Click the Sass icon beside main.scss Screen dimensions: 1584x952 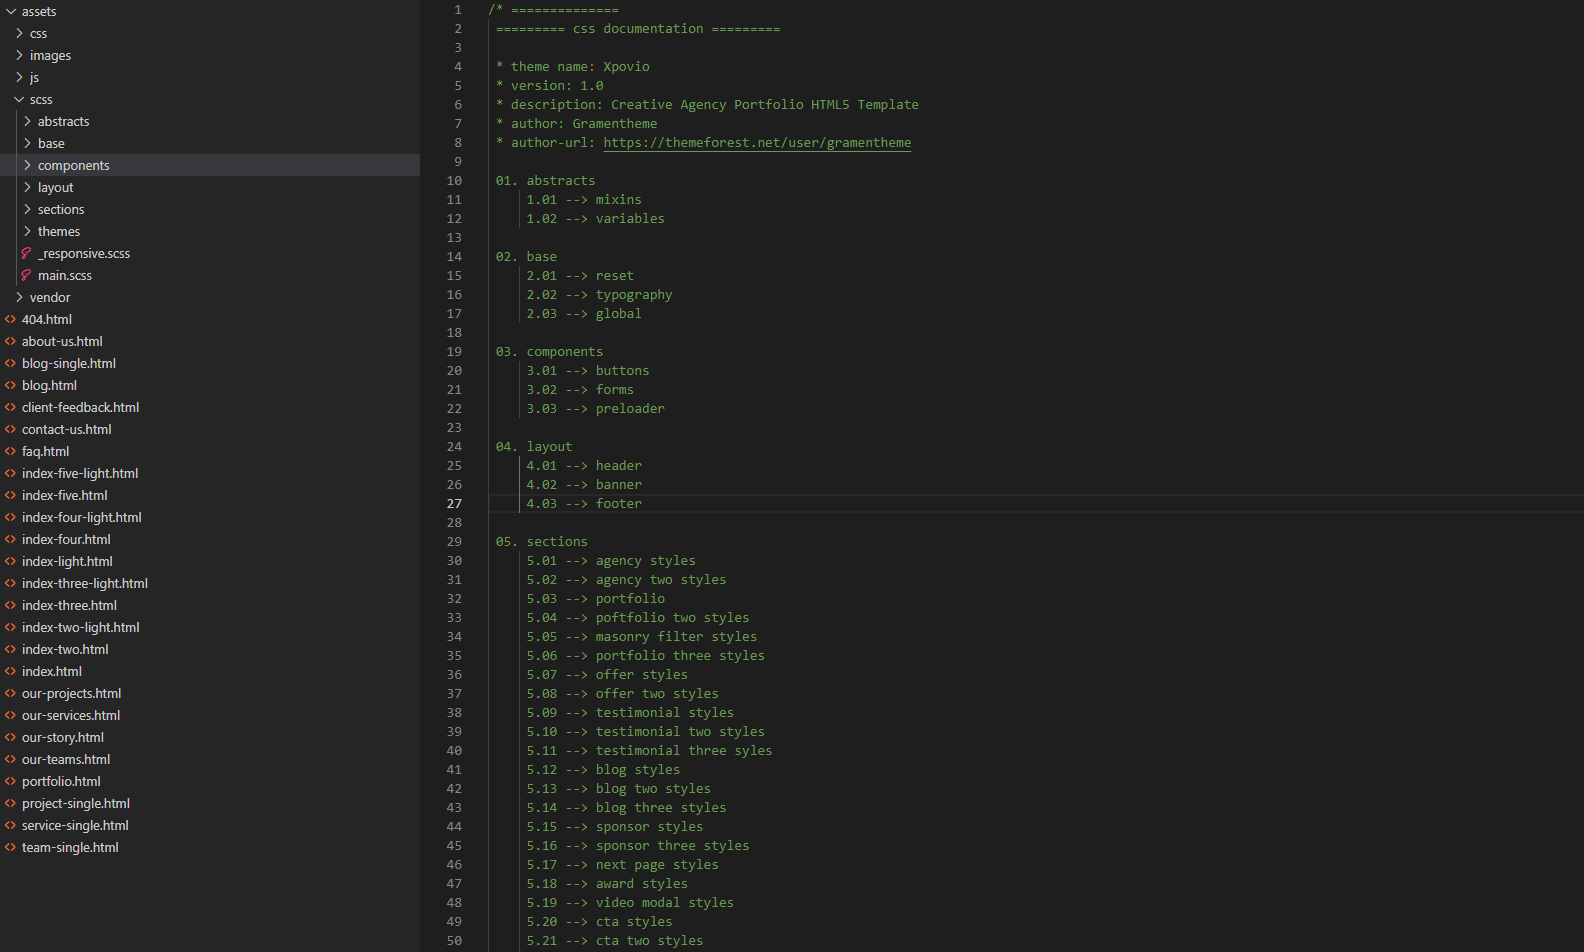click(x=26, y=276)
